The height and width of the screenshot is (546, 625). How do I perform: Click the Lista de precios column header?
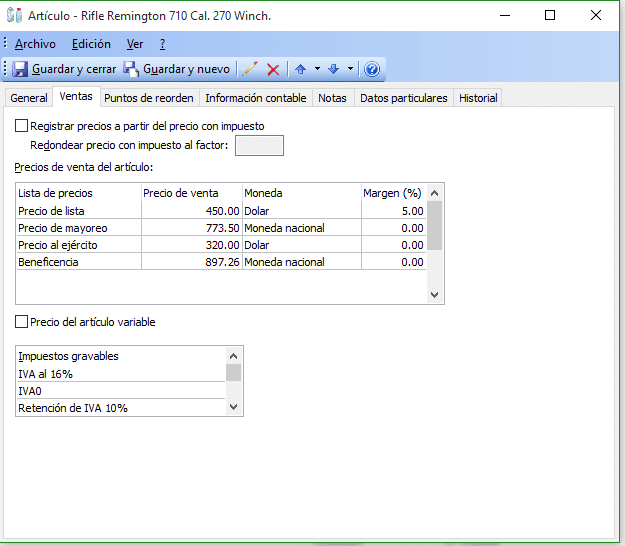tap(79, 193)
